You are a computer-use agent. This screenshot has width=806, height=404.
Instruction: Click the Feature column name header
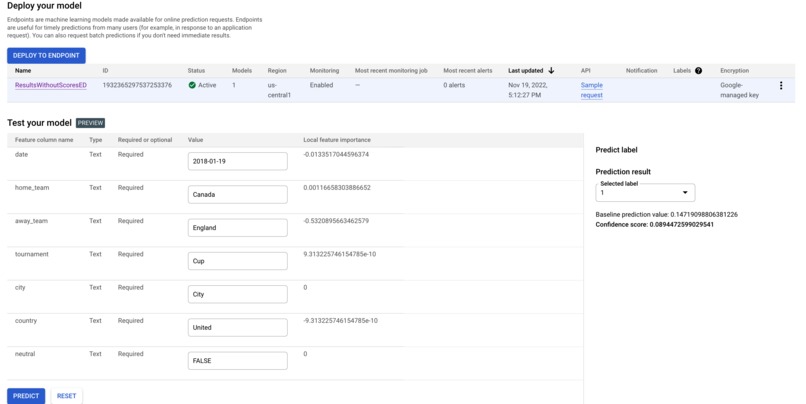click(44, 140)
